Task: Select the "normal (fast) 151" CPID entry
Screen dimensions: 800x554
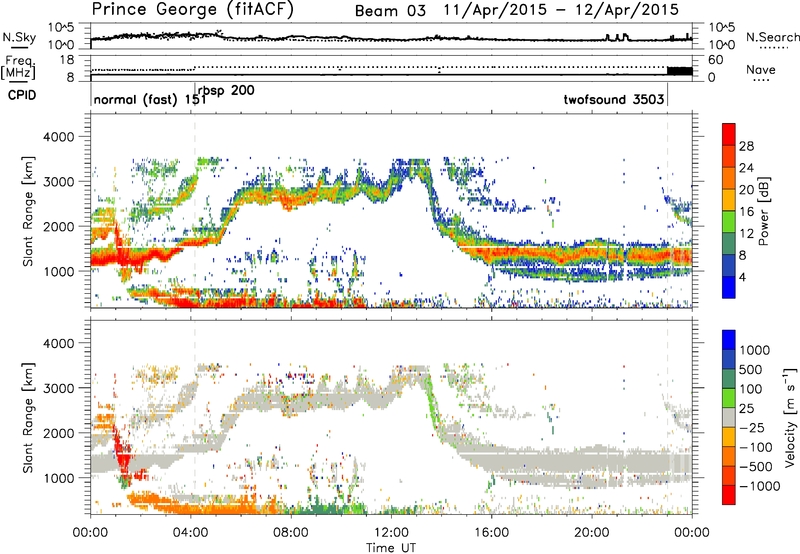Action: [150, 99]
